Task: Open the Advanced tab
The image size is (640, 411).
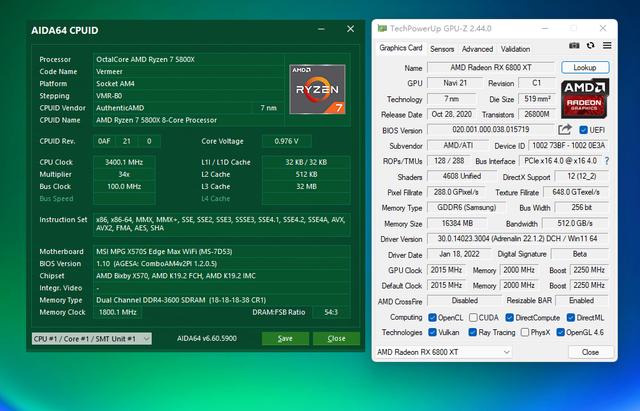Action: pyautogui.click(x=477, y=48)
